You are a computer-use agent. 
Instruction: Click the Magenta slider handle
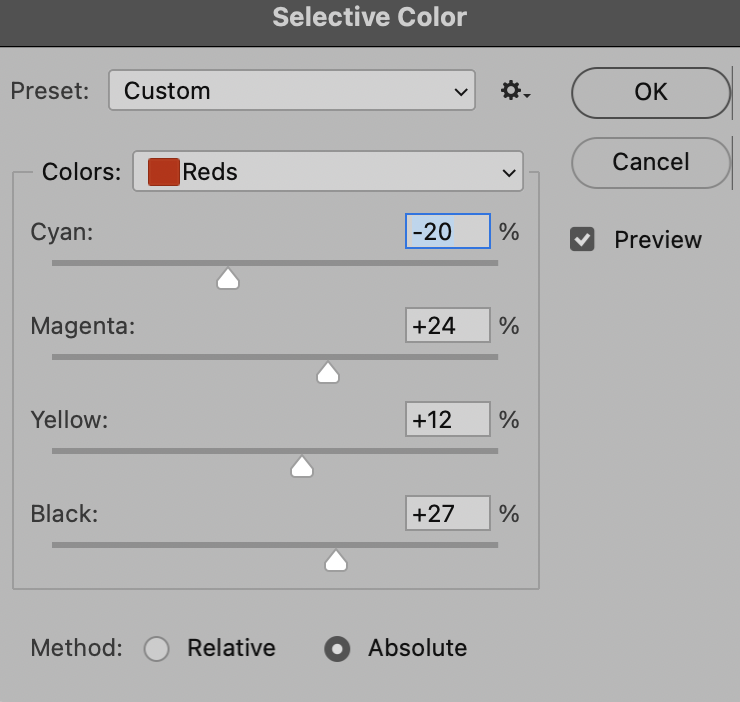[x=328, y=372]
